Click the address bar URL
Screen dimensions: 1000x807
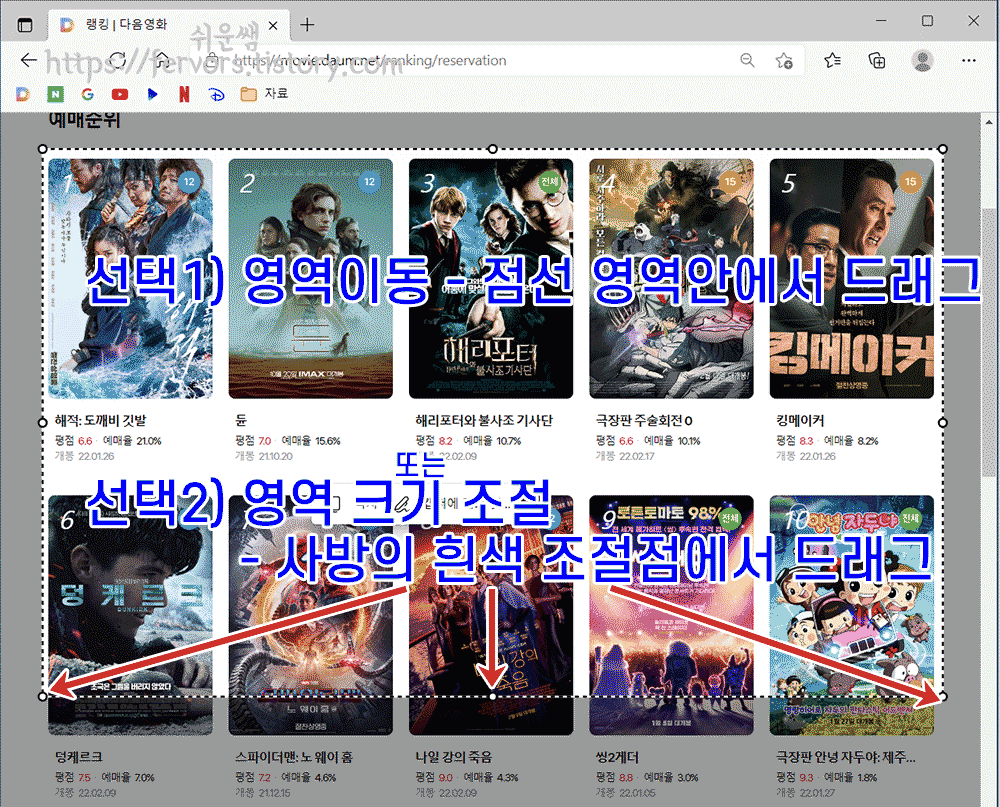(370, 61)
